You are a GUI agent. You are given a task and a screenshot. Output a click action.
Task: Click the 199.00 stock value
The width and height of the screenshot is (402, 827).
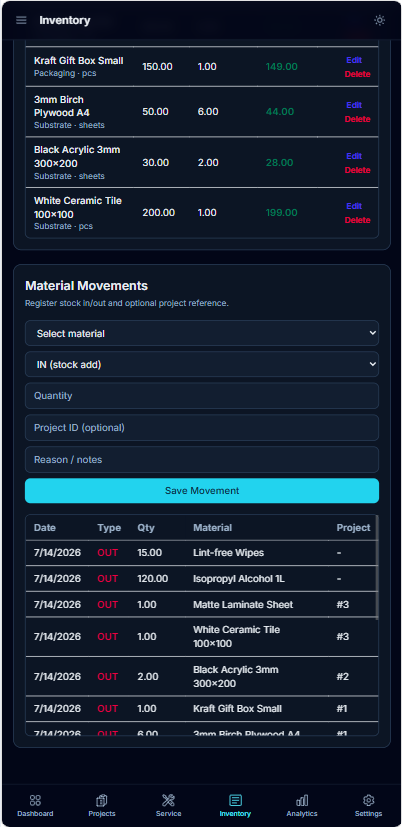pos(282,213)
